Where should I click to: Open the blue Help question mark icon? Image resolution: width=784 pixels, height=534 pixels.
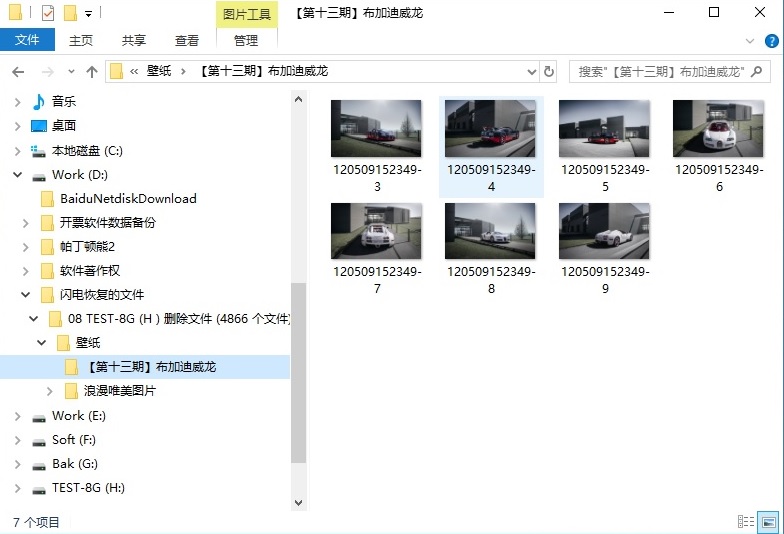pos(772,41)
